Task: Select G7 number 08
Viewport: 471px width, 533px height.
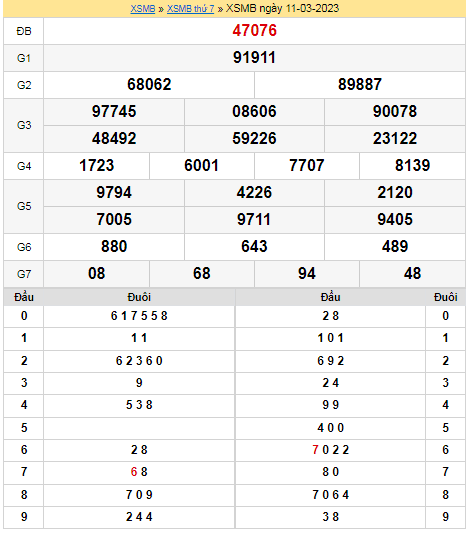Action: coord(97,273)
